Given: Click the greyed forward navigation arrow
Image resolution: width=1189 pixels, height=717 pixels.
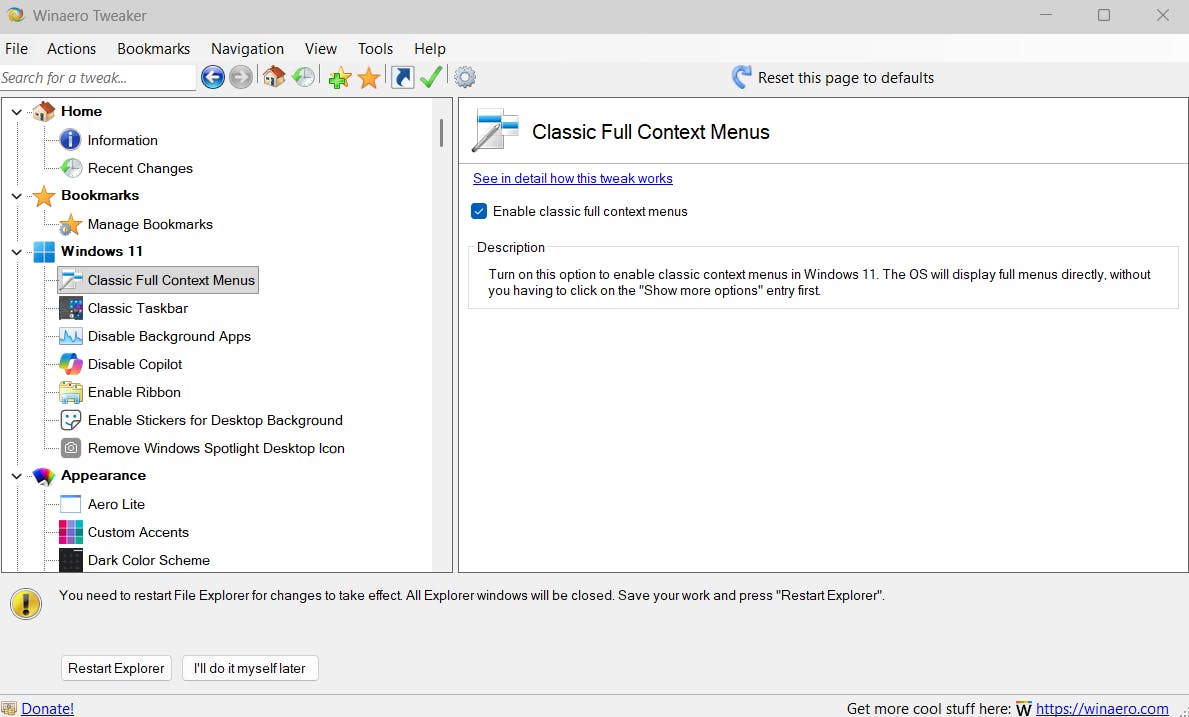Looking at the screenshot, I should [240, 77].
